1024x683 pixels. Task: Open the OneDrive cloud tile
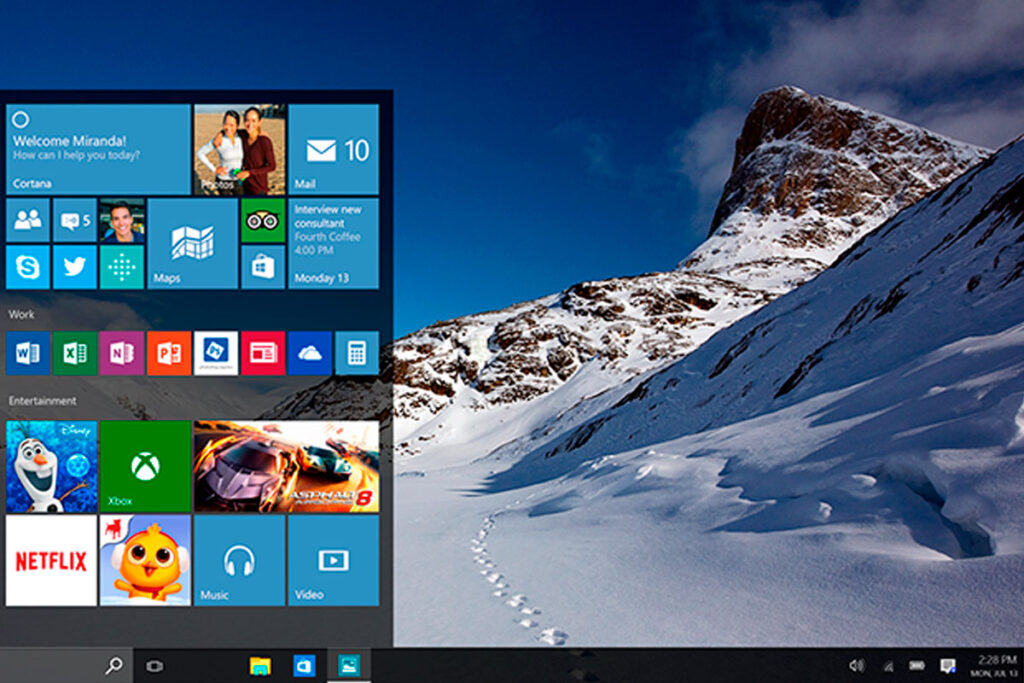coord(310,353)
